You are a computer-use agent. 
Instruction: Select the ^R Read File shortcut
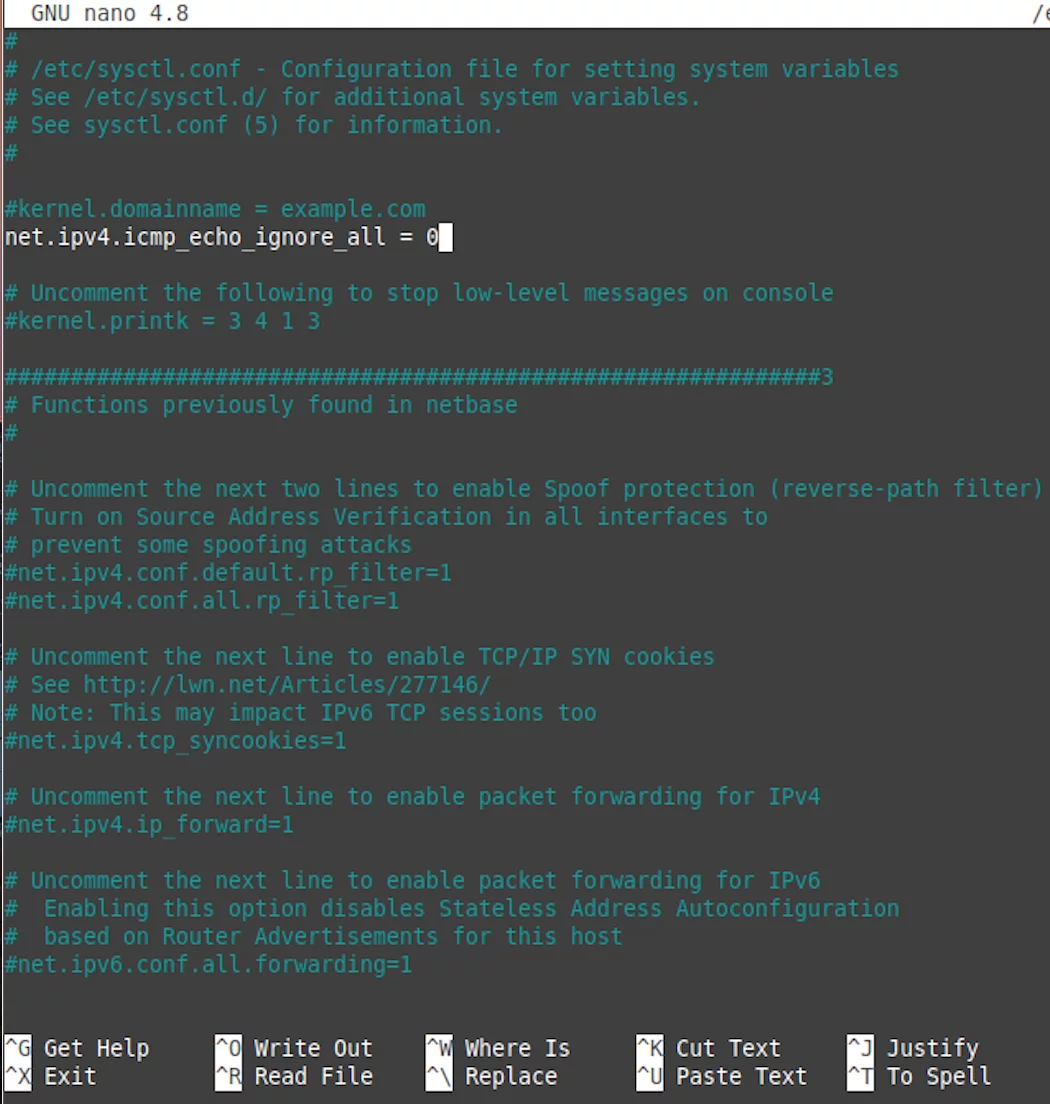pos(294,1076)
